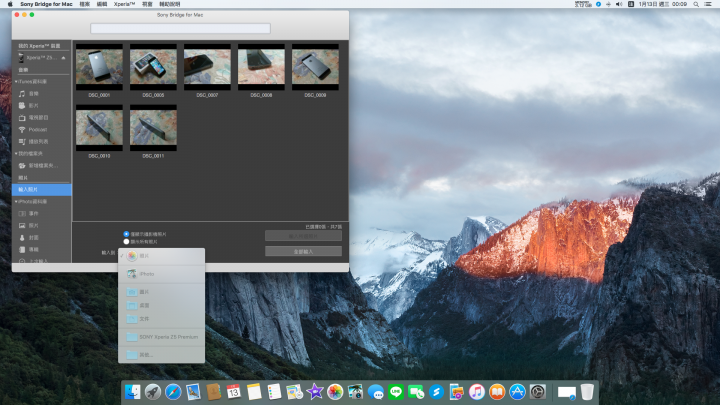Open Launchpad from the Dock

pyautogui.click(x=153, y=392)
